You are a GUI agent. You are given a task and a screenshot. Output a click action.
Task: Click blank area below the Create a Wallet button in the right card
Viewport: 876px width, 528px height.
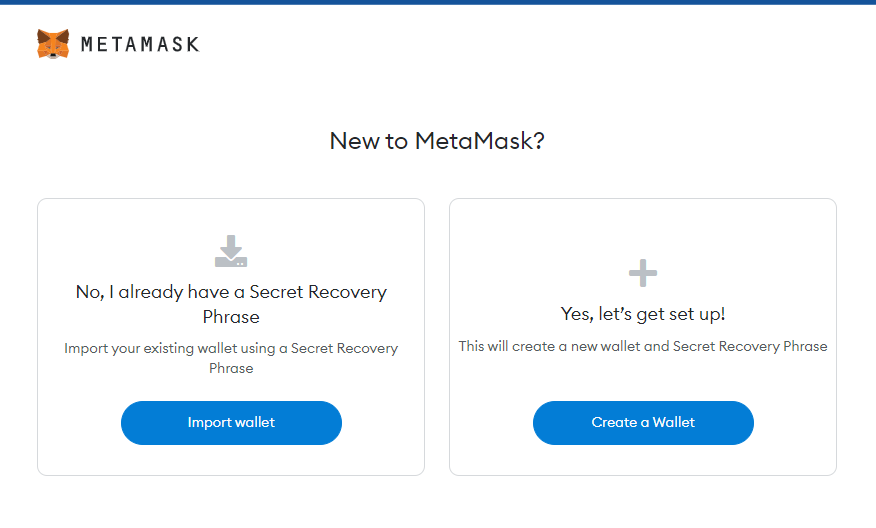[x=643, y=459]
